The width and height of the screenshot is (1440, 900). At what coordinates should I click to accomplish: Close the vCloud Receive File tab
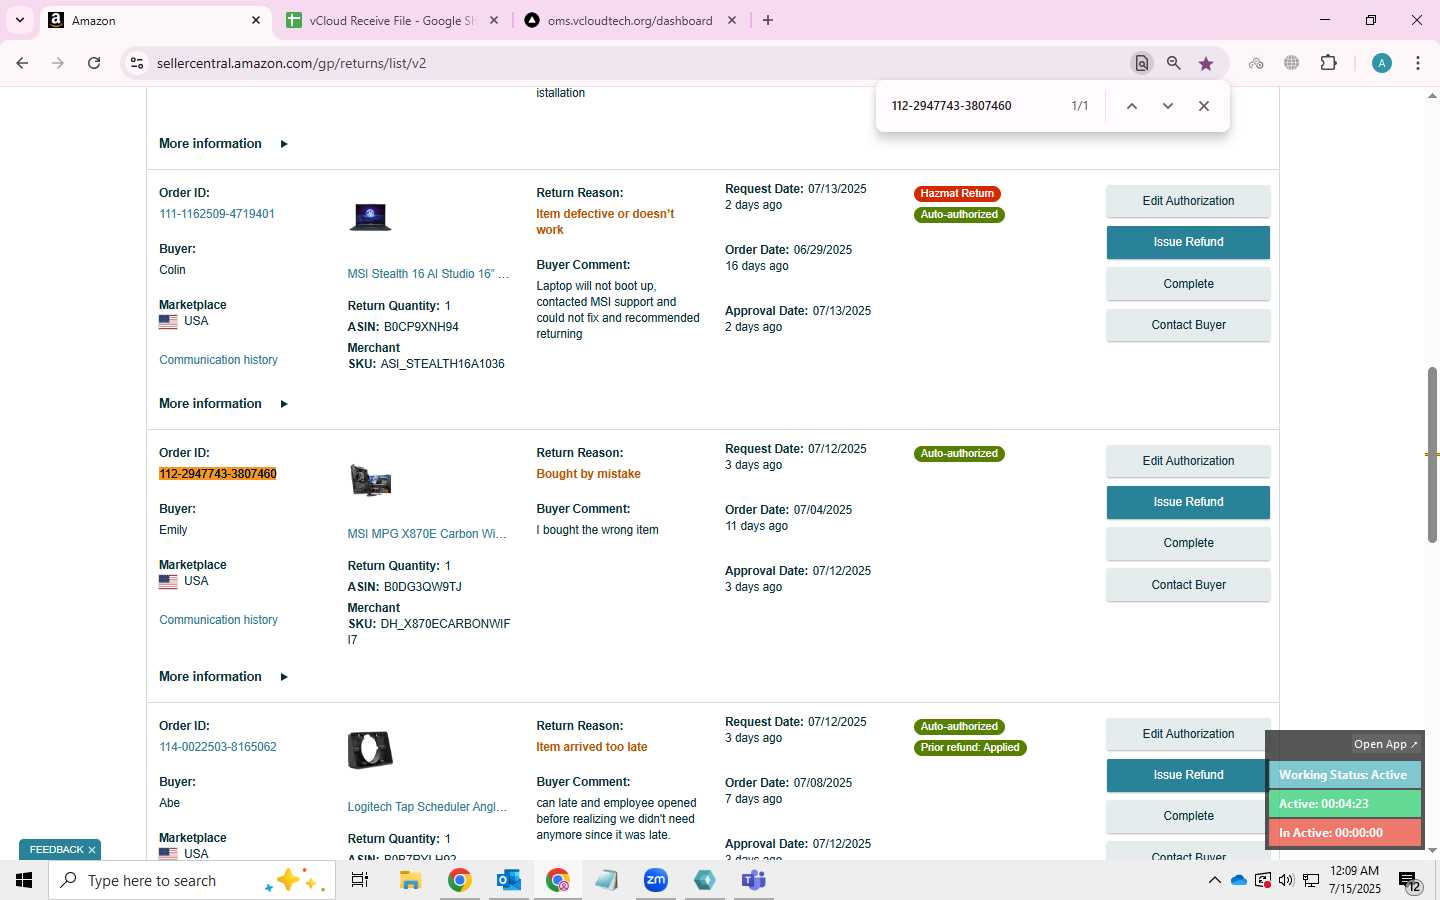pyautogui.click(x=494, y=20)
